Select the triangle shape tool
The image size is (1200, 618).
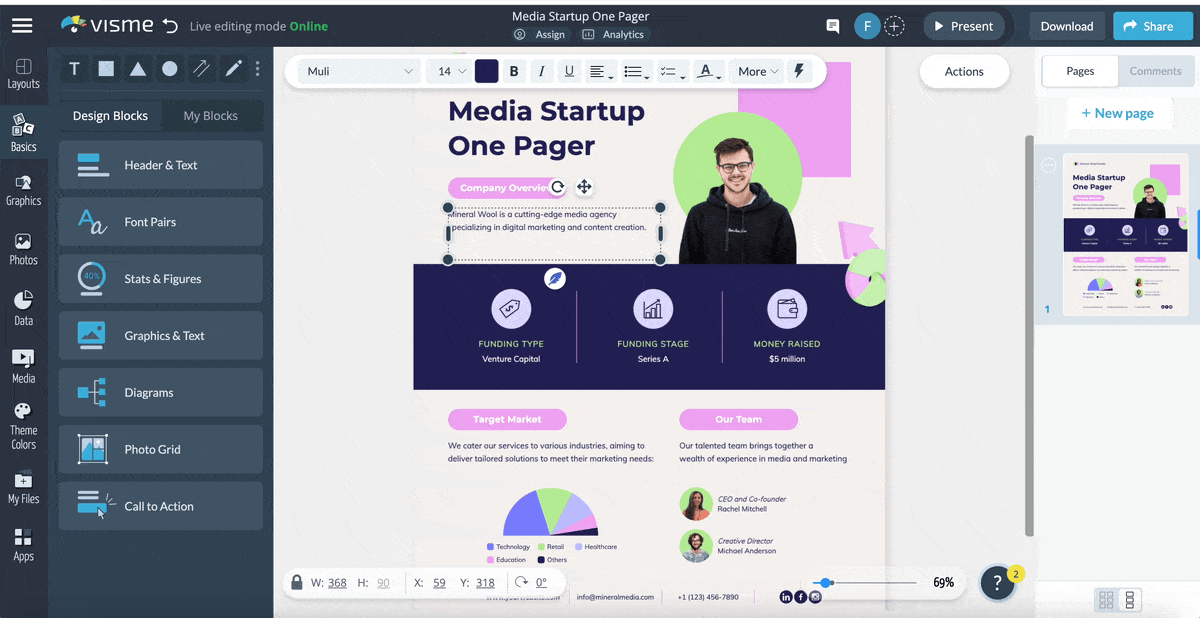pos(138,69)
